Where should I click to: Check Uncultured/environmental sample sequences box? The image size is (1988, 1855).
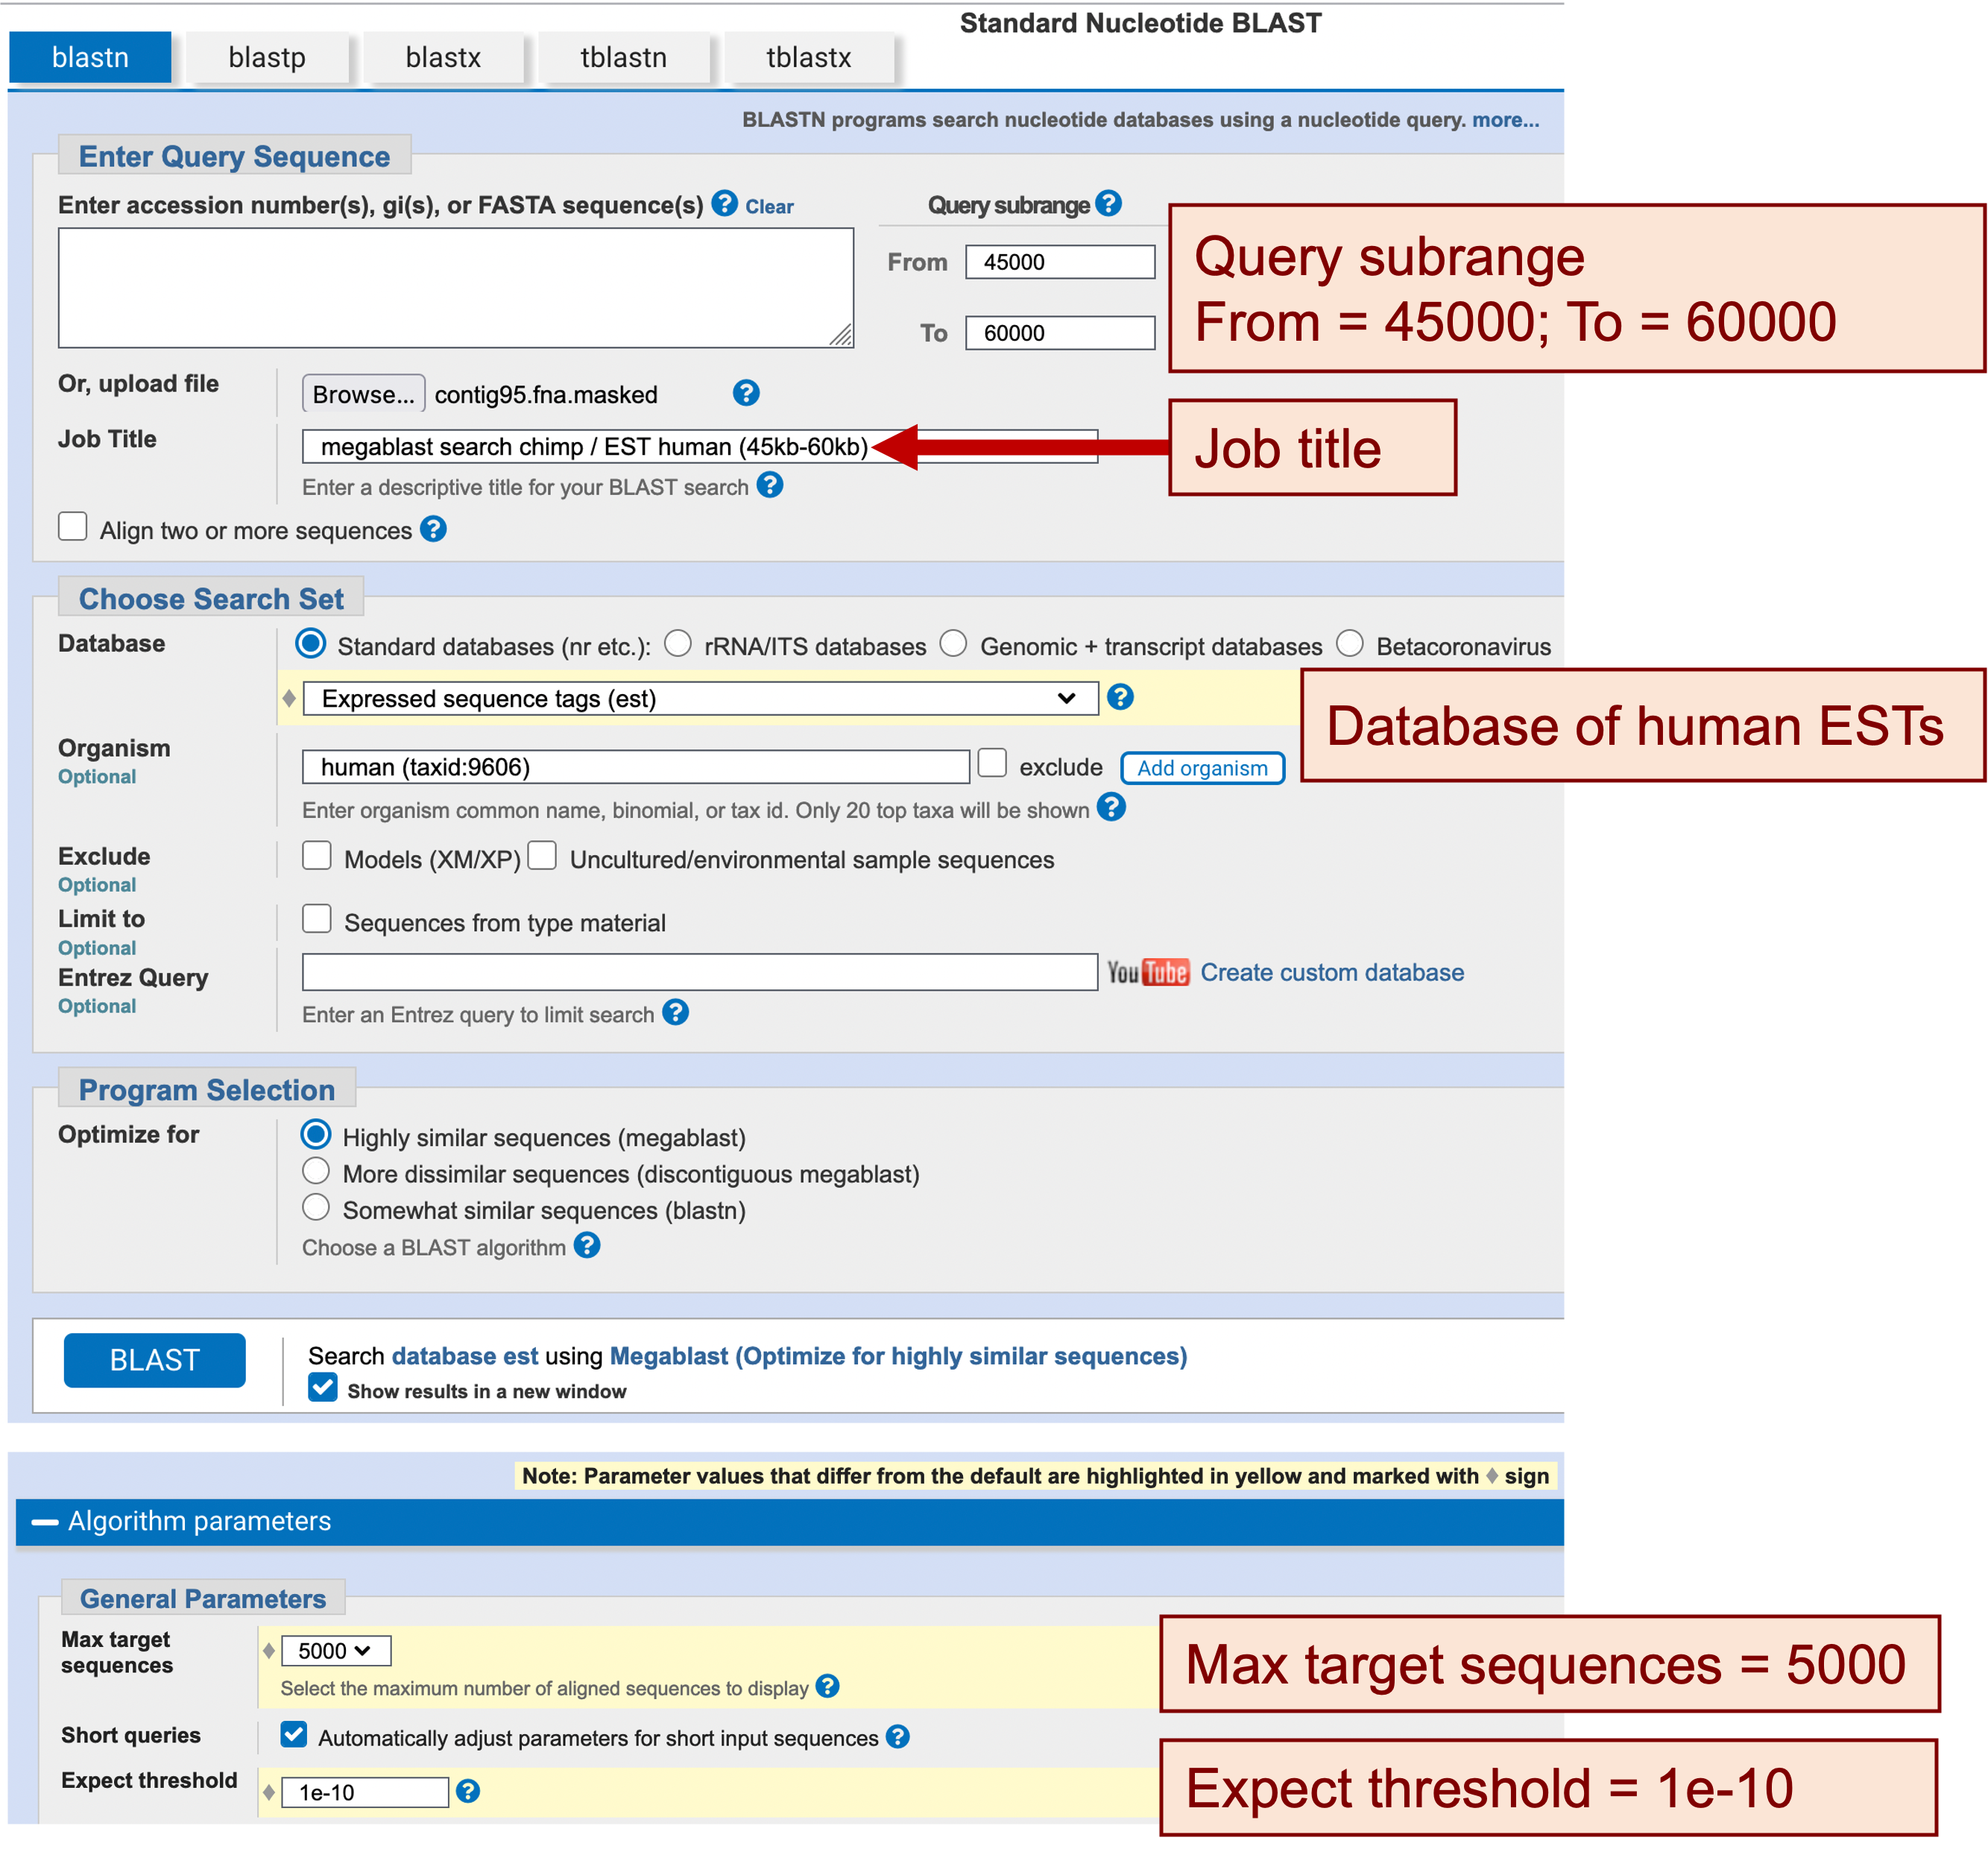542,856
